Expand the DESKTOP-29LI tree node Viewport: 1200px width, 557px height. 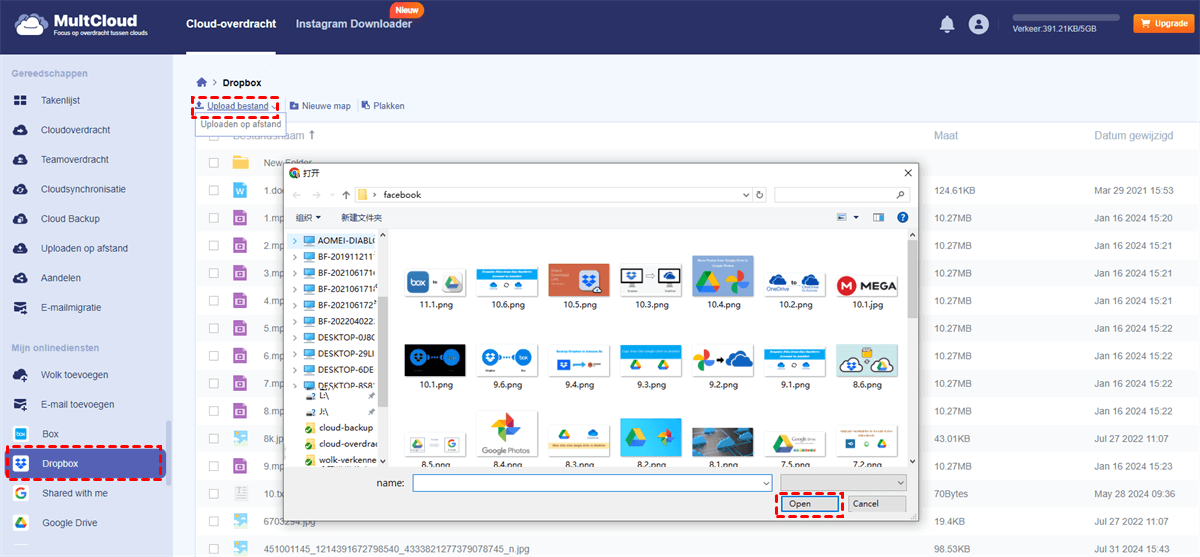pyautogui.click(x=294, y=354)
